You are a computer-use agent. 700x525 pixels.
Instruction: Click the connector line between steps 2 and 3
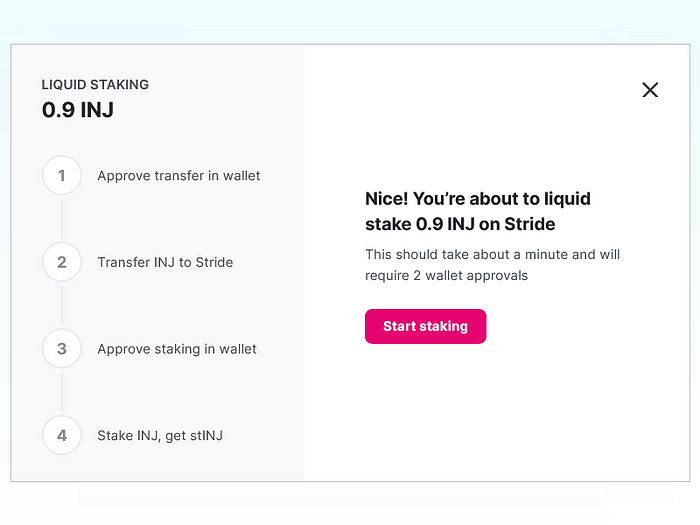coord(62,306)
